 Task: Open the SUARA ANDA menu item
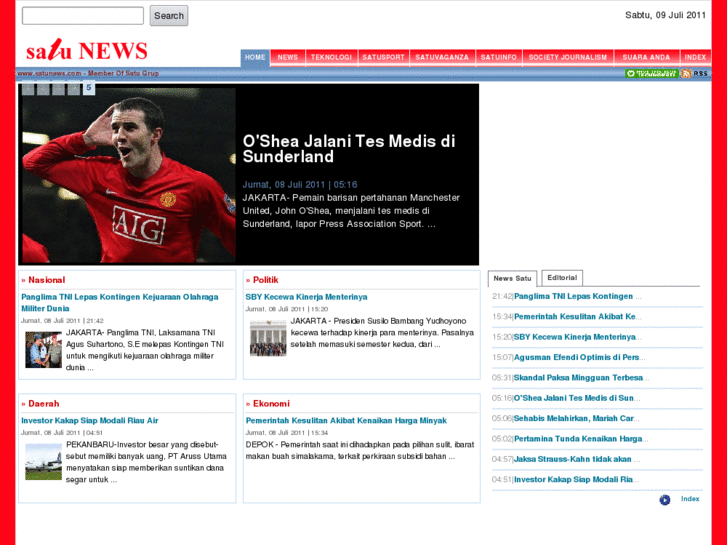tap(646, 58)
